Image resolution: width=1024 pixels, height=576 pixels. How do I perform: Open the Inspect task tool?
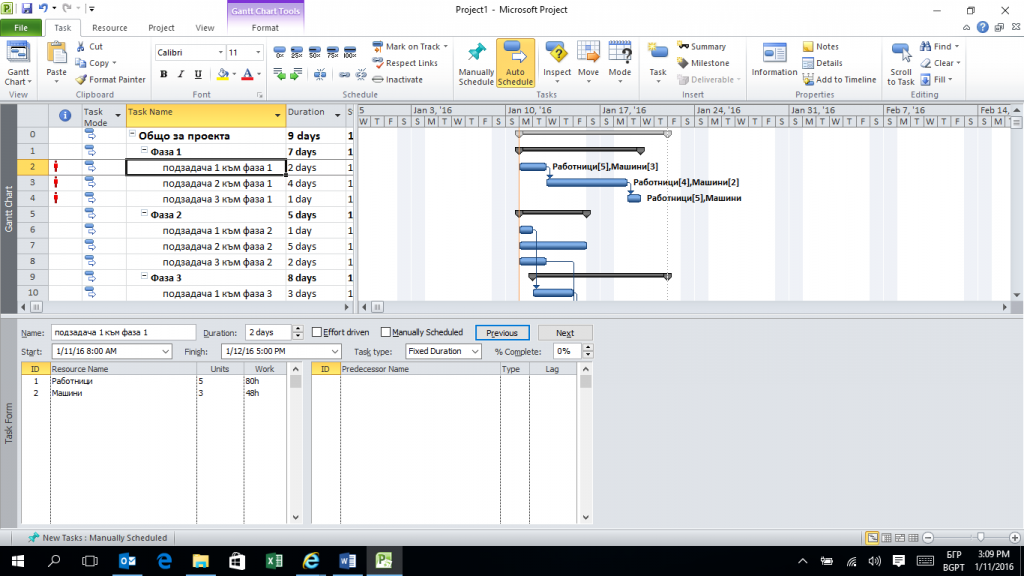[x=557, y=54]
